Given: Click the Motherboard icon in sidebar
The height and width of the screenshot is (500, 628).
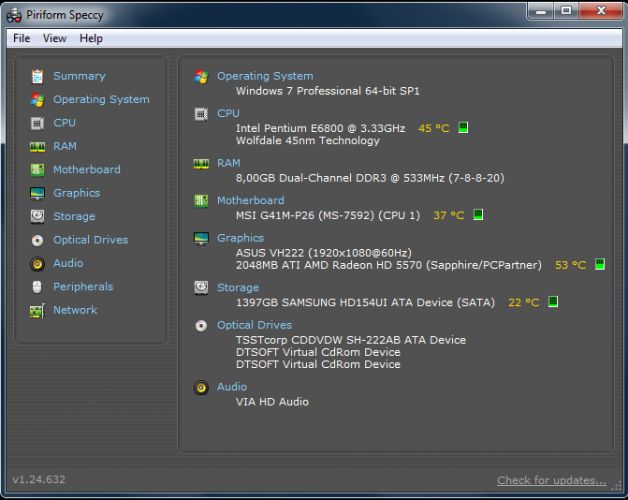Looking at the screenshot, I should pos(38,170).
